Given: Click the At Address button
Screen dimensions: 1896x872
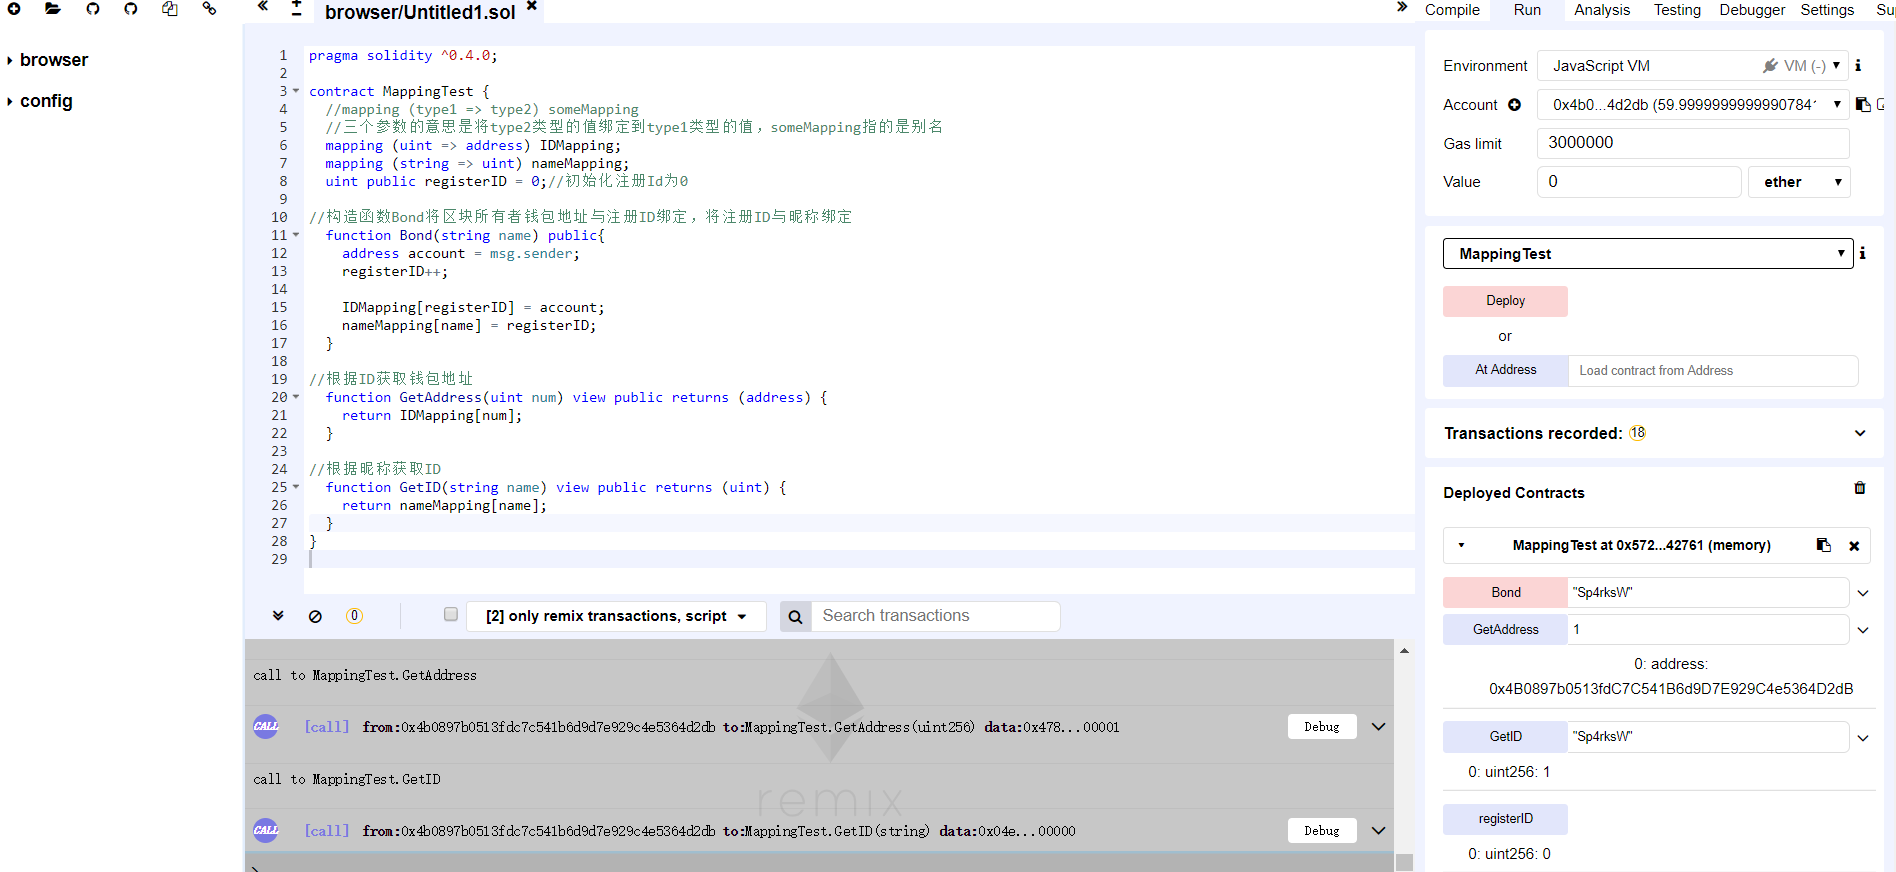Looking at the screenshot, I should pos(1505,370).
